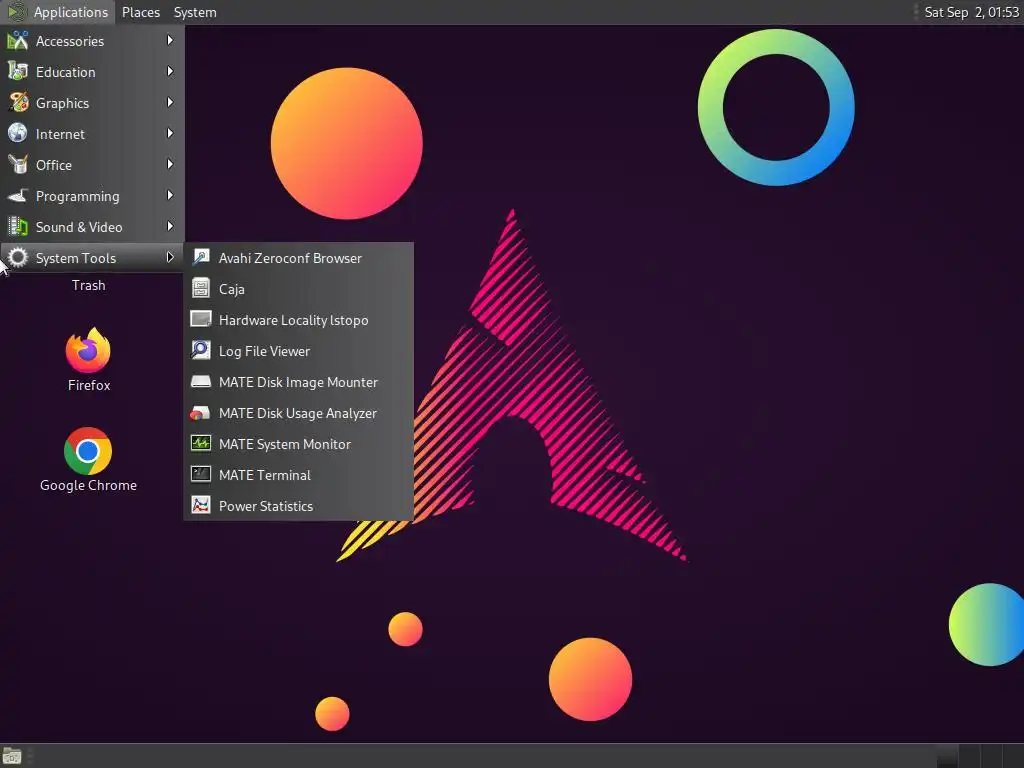Click the MATE Disk Image Mounter icon
Image resolution: width=1024 pixels, height=768 pixels.
point(200,381)
